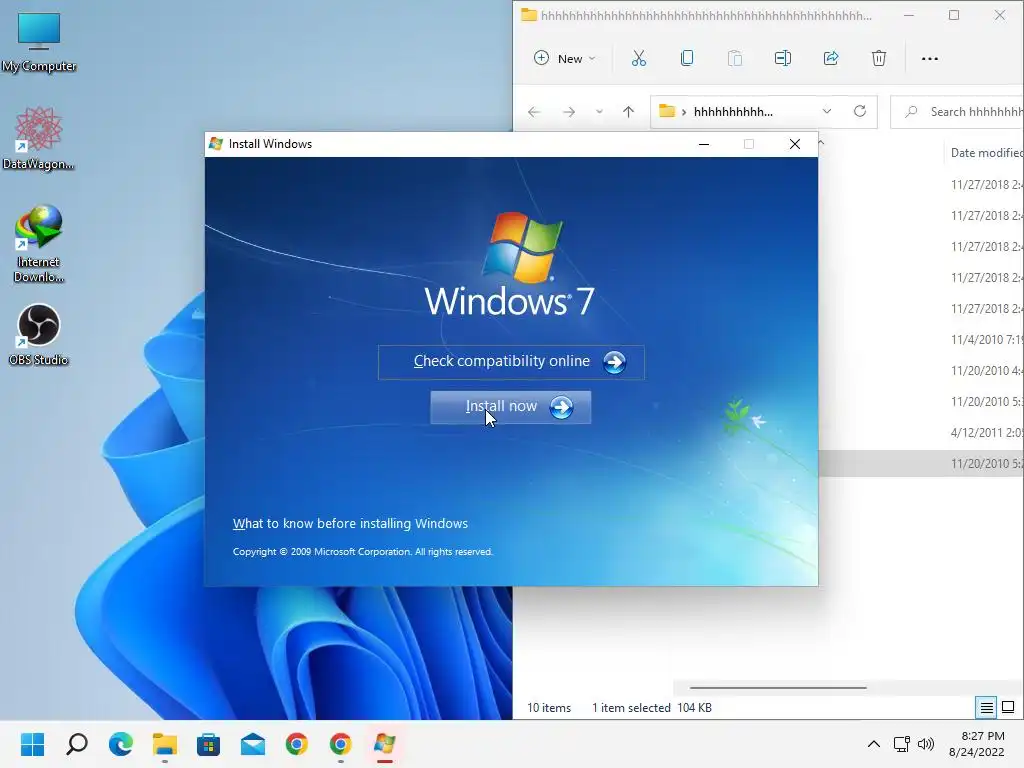
Task: Minimize the Install Windows dialog
Action: tap(704, 144)
